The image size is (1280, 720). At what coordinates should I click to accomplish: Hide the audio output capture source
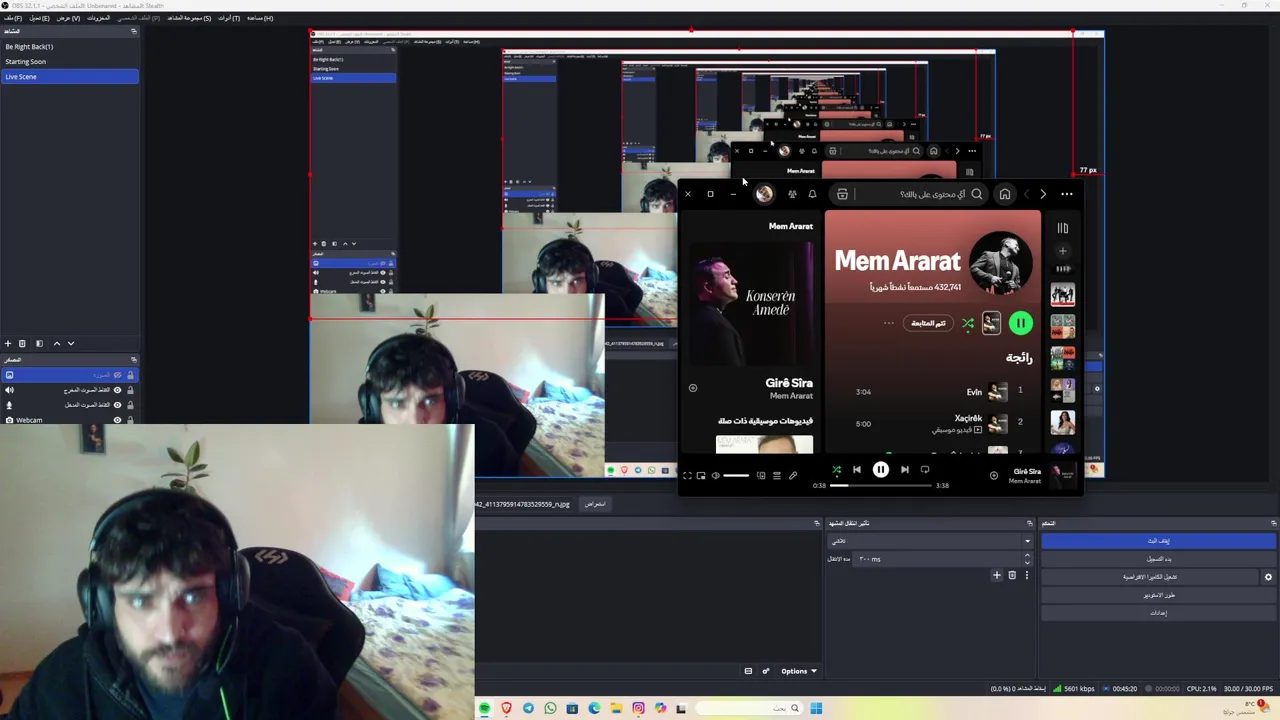tap(117, 390)
